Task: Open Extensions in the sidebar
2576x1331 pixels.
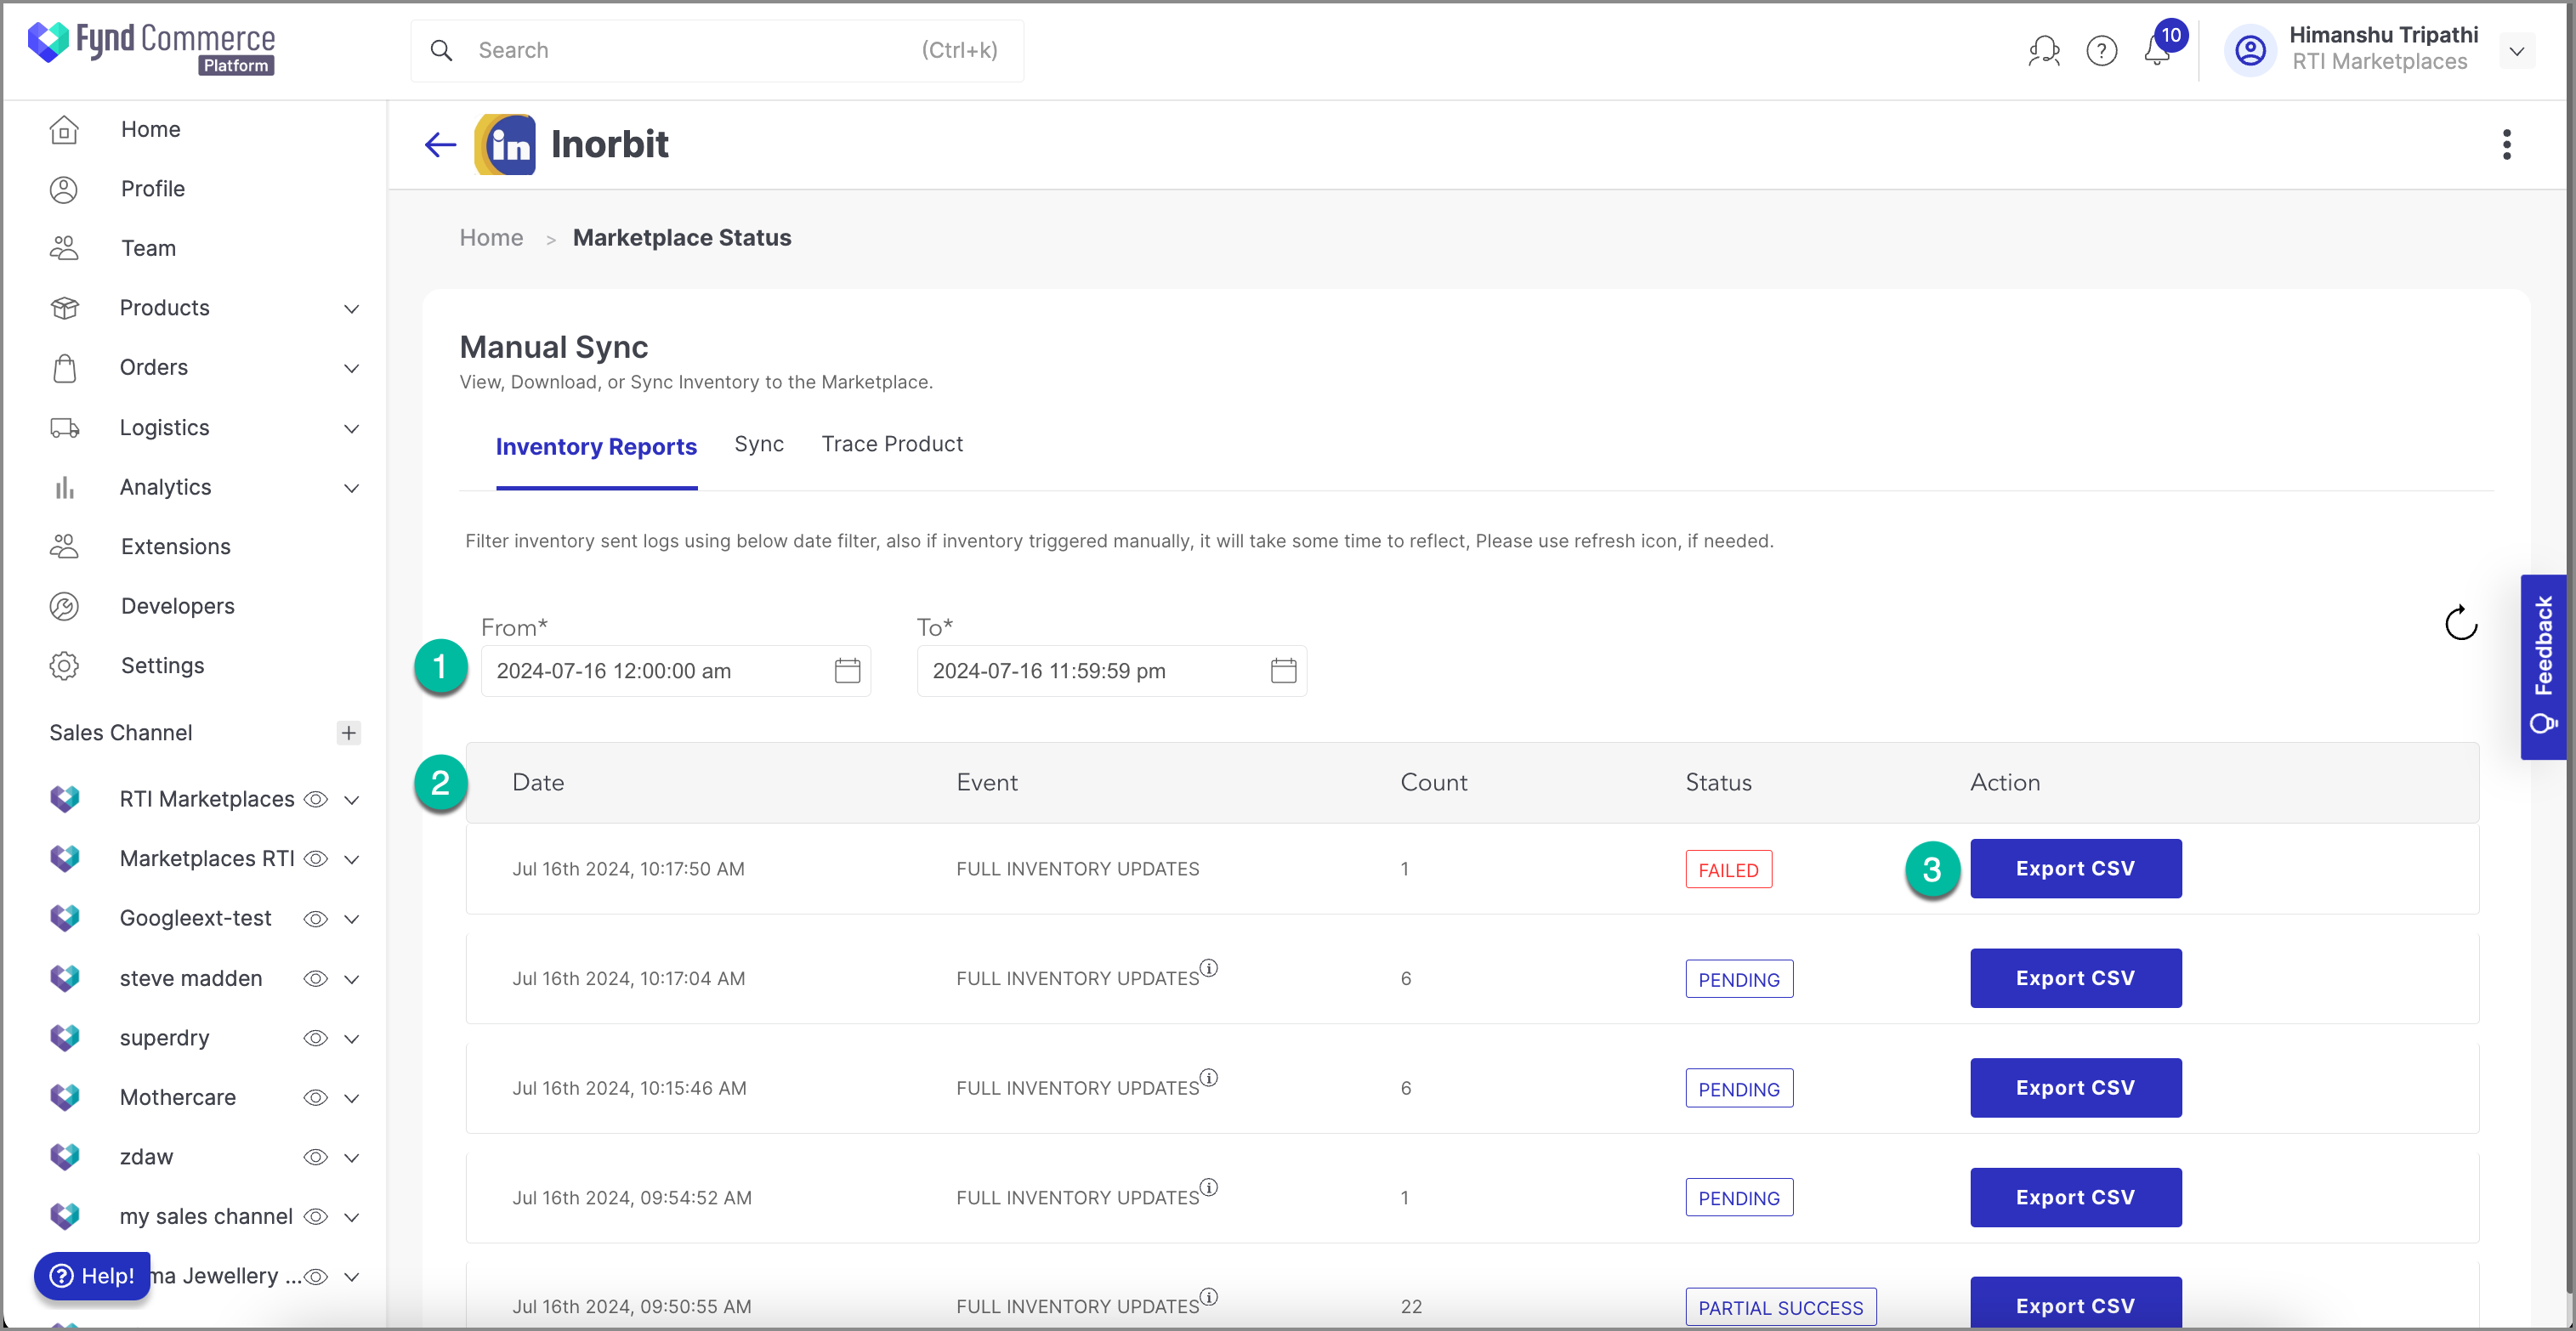Action: pyautogui.click(x=175, y=546)
